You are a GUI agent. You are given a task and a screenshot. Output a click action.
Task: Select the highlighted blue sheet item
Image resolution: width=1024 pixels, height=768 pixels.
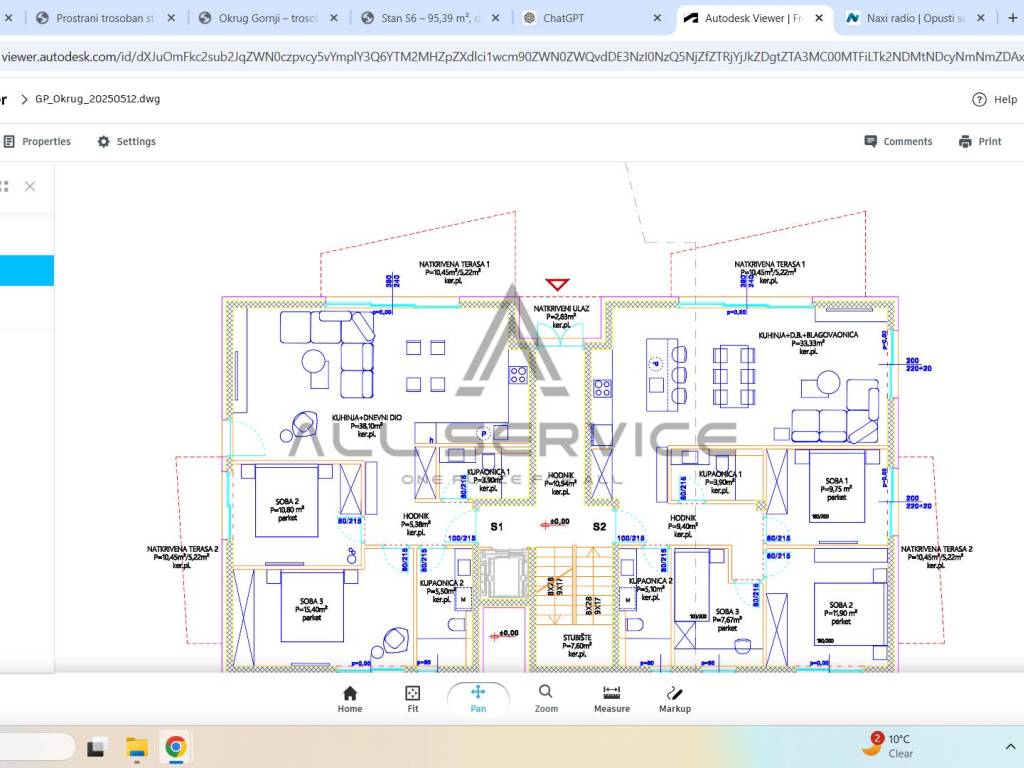pos(27,271)
